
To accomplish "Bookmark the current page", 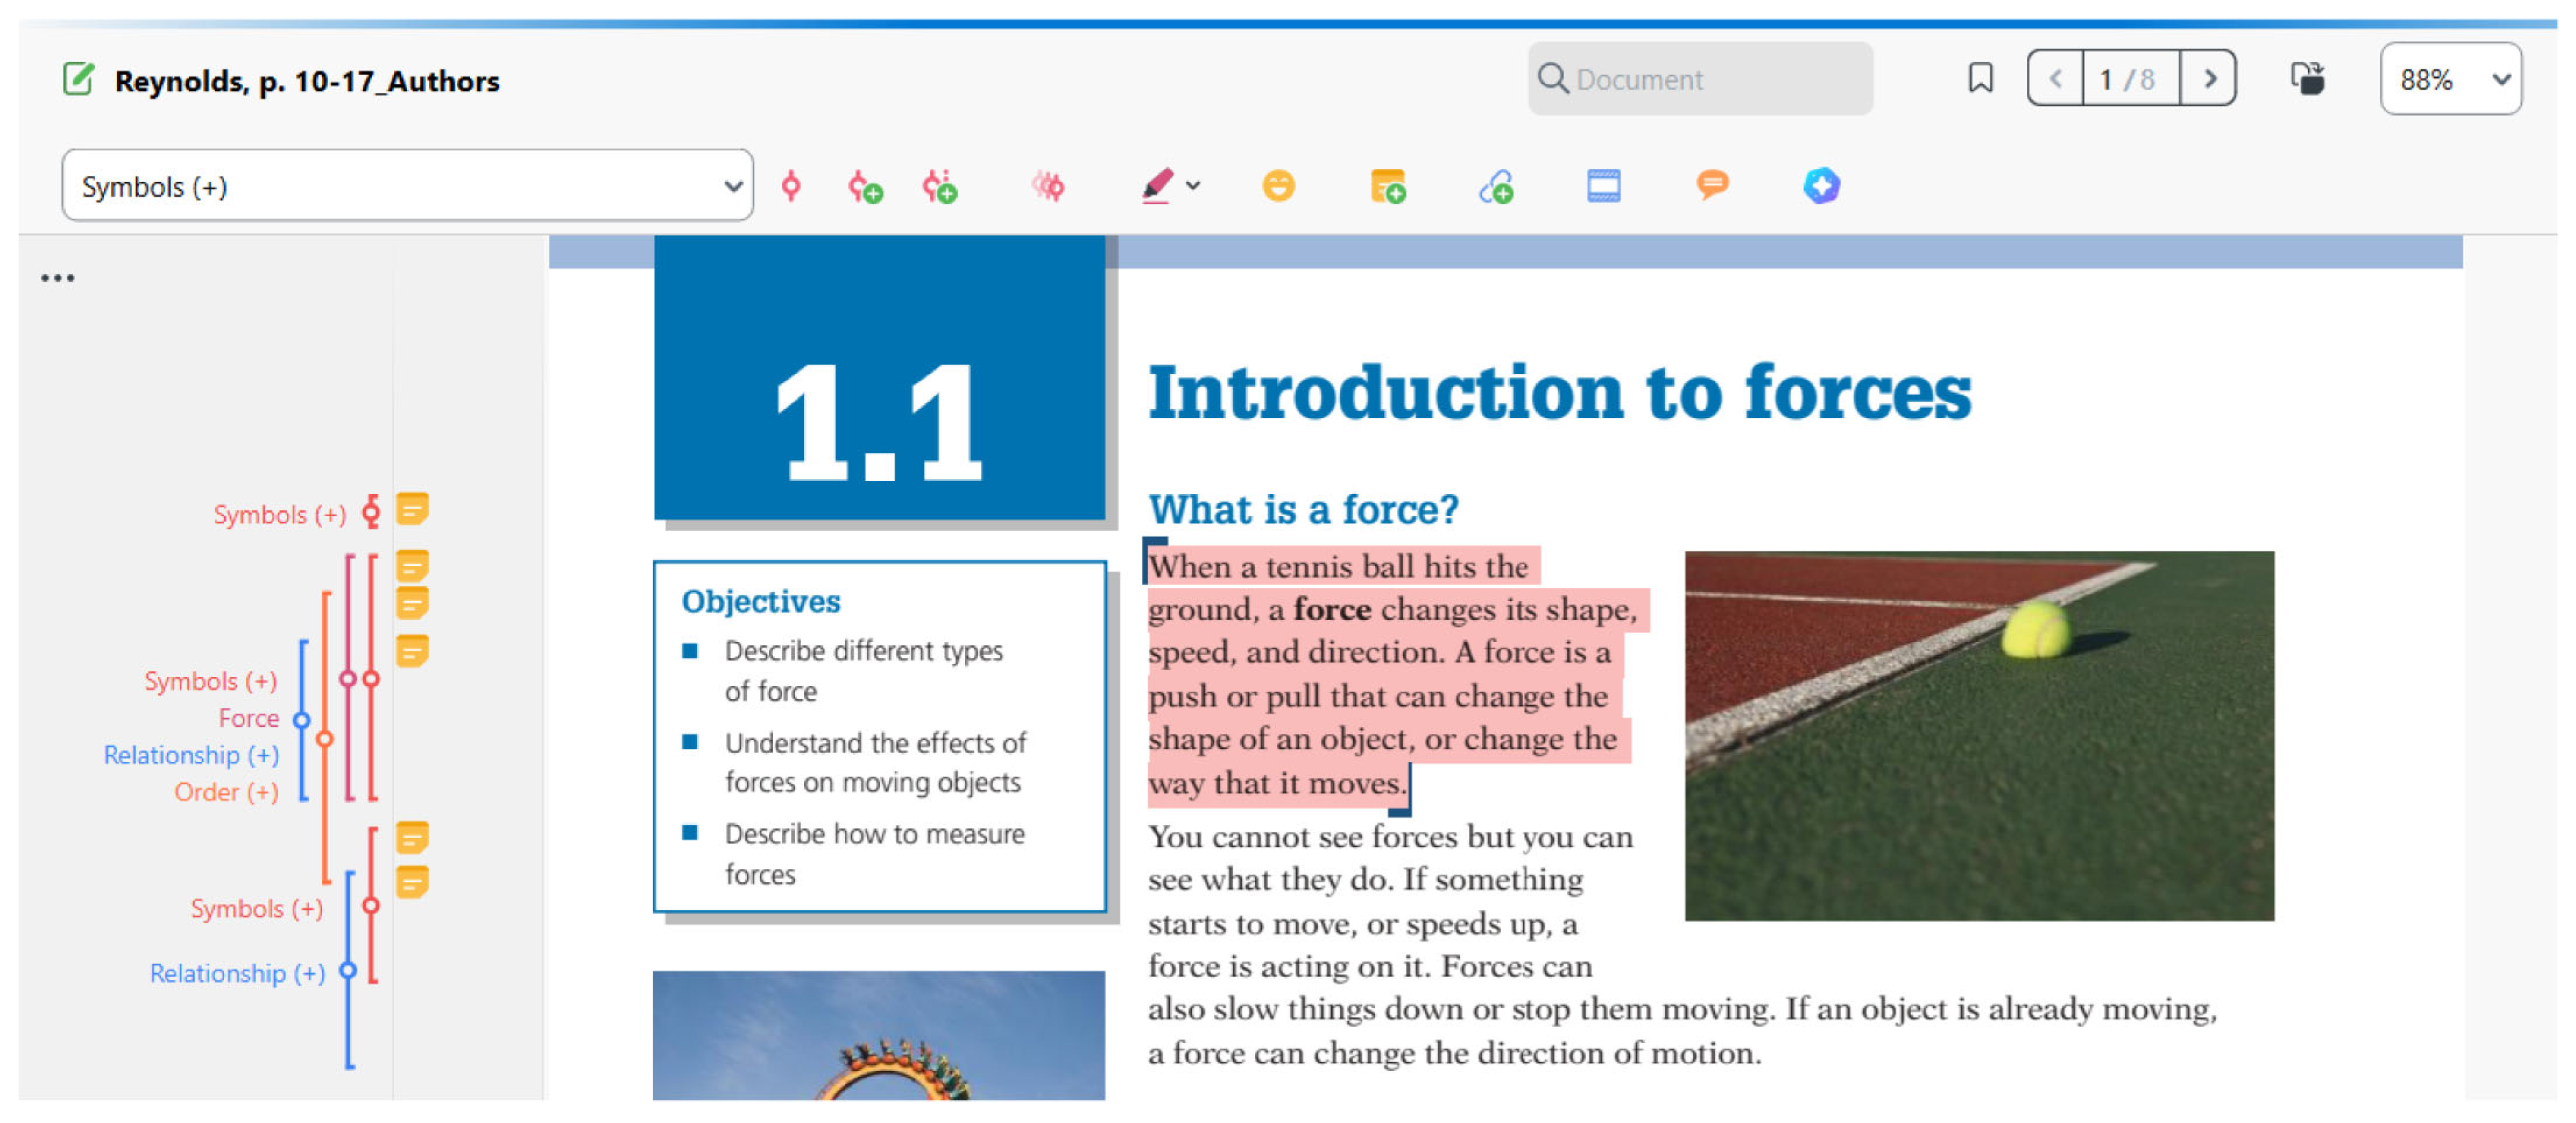I will (1980, 79).
